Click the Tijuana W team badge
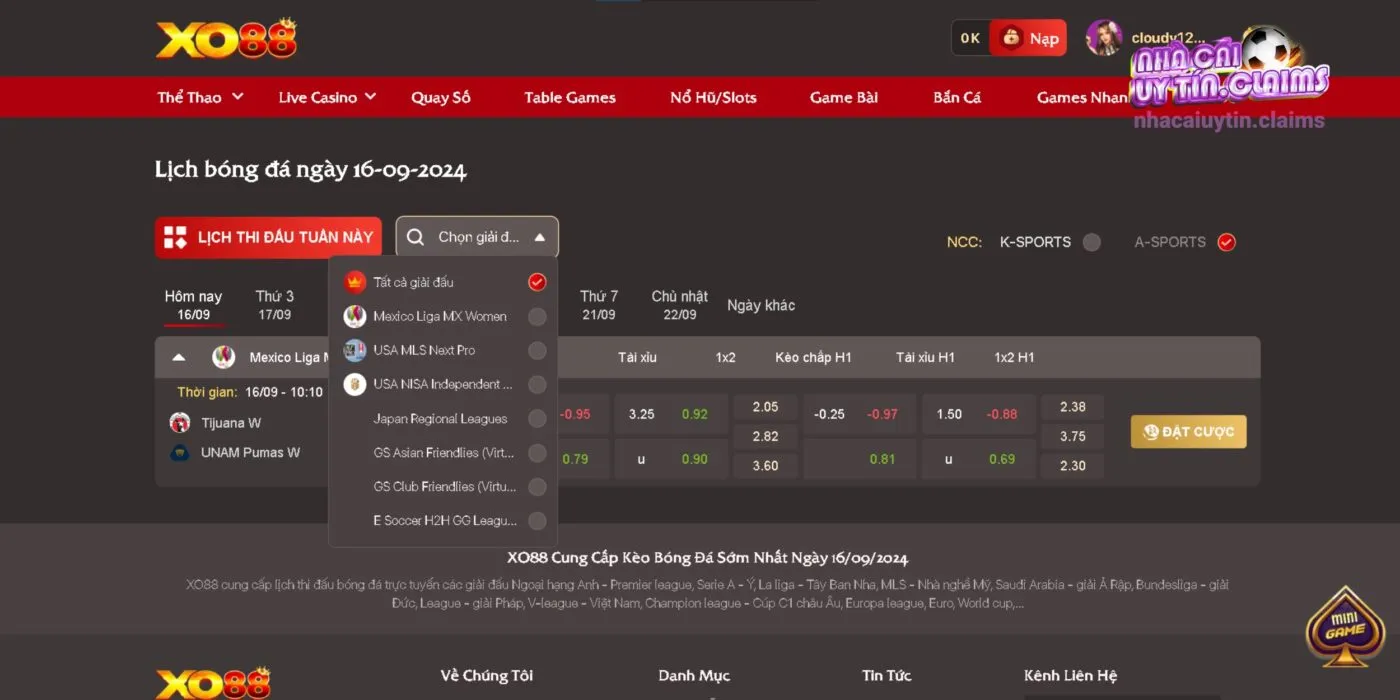 click(x=180, y=423)
